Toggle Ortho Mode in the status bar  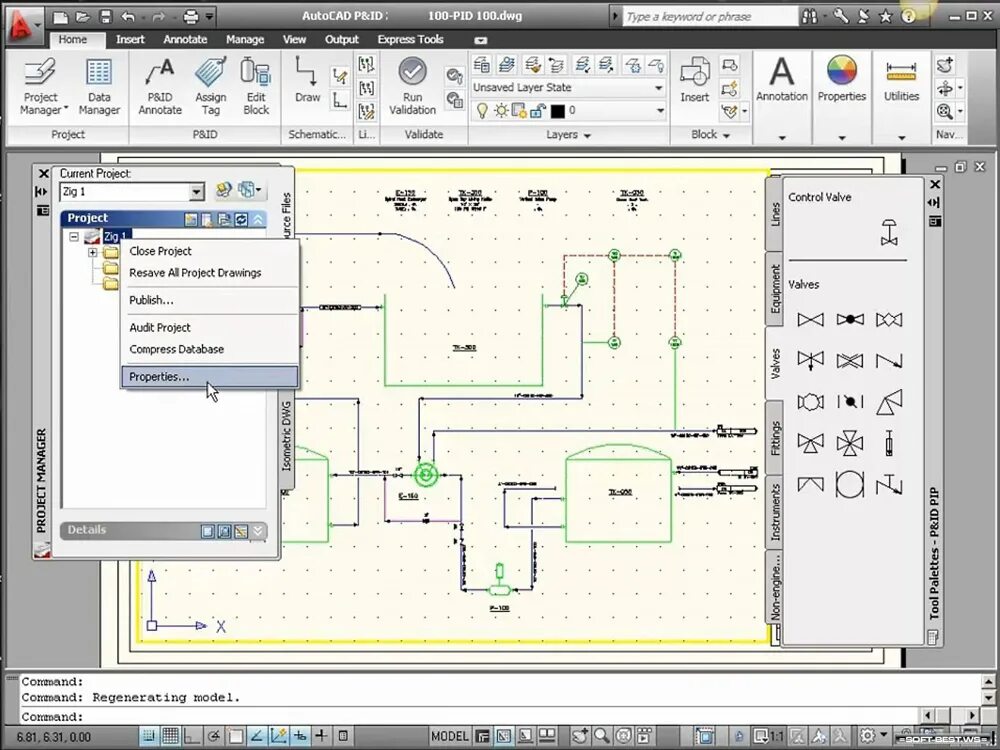pyautogui.click(x=192, y=736)
